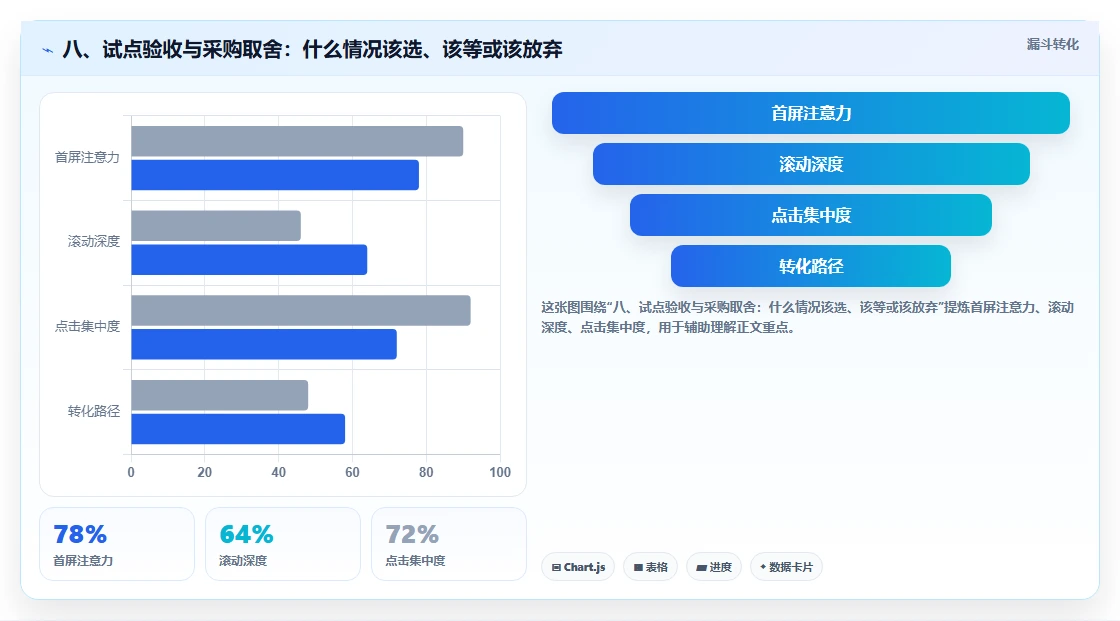Click the 首屏注意力 axis label in chart

point(87,157)
